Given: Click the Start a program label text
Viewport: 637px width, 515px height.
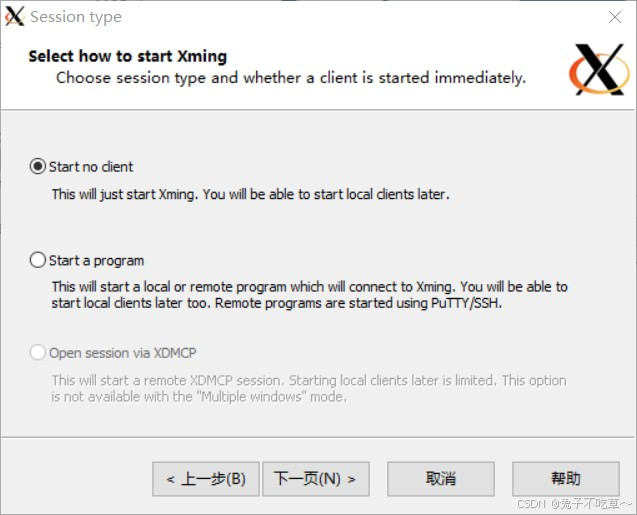Looking at the screenshot, I should pyautogui.click(x=96, y=261).
